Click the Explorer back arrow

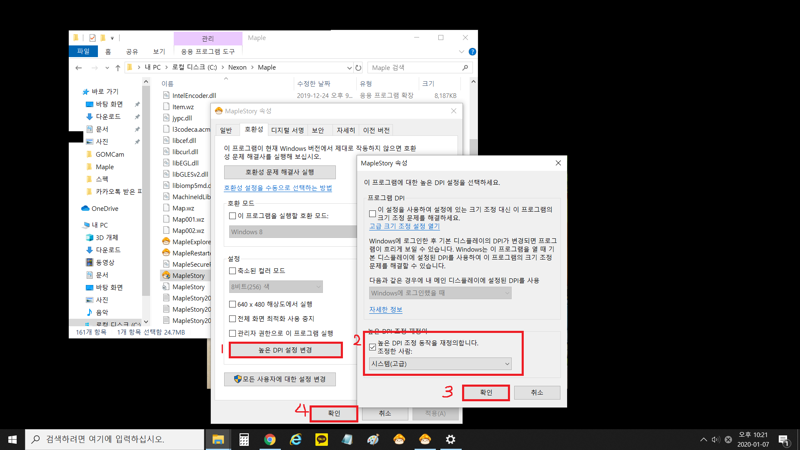(x=78, y=67)
